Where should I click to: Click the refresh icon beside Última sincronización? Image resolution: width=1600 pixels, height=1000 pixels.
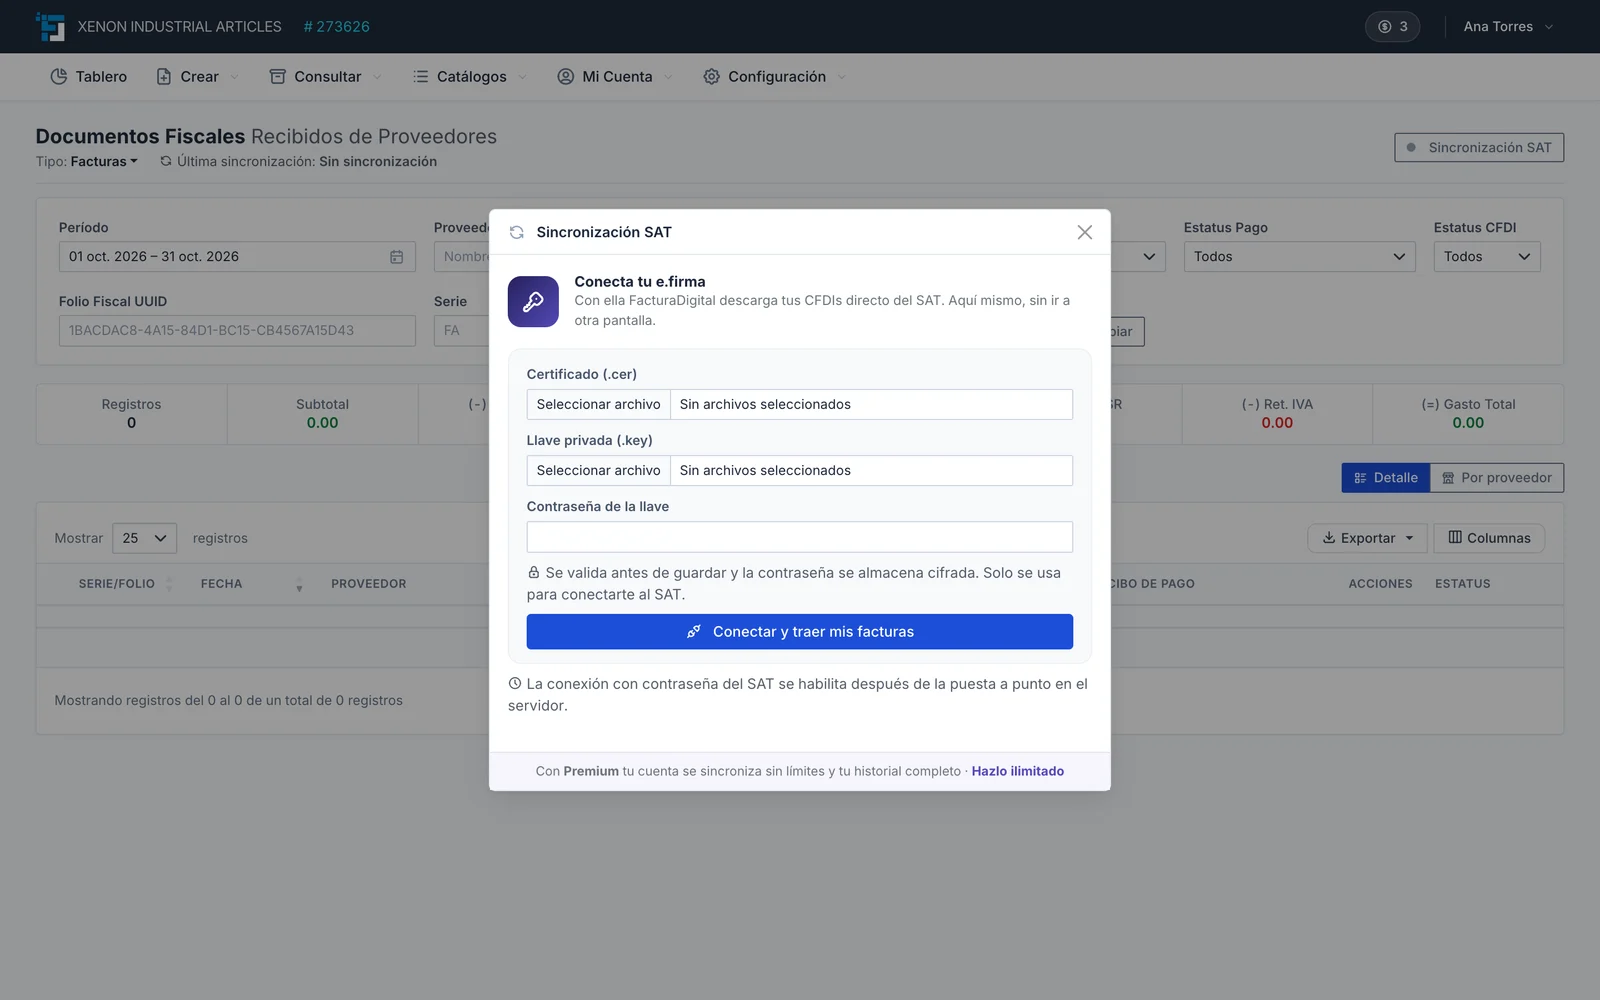click(166, 161)
